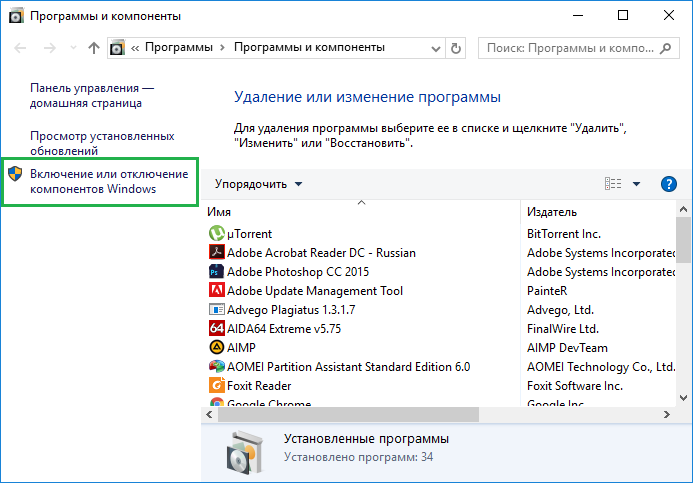This screenshot has height=483, width=693.
Task: Click Установлено программ: 34 status text
Action: [358, 457]
